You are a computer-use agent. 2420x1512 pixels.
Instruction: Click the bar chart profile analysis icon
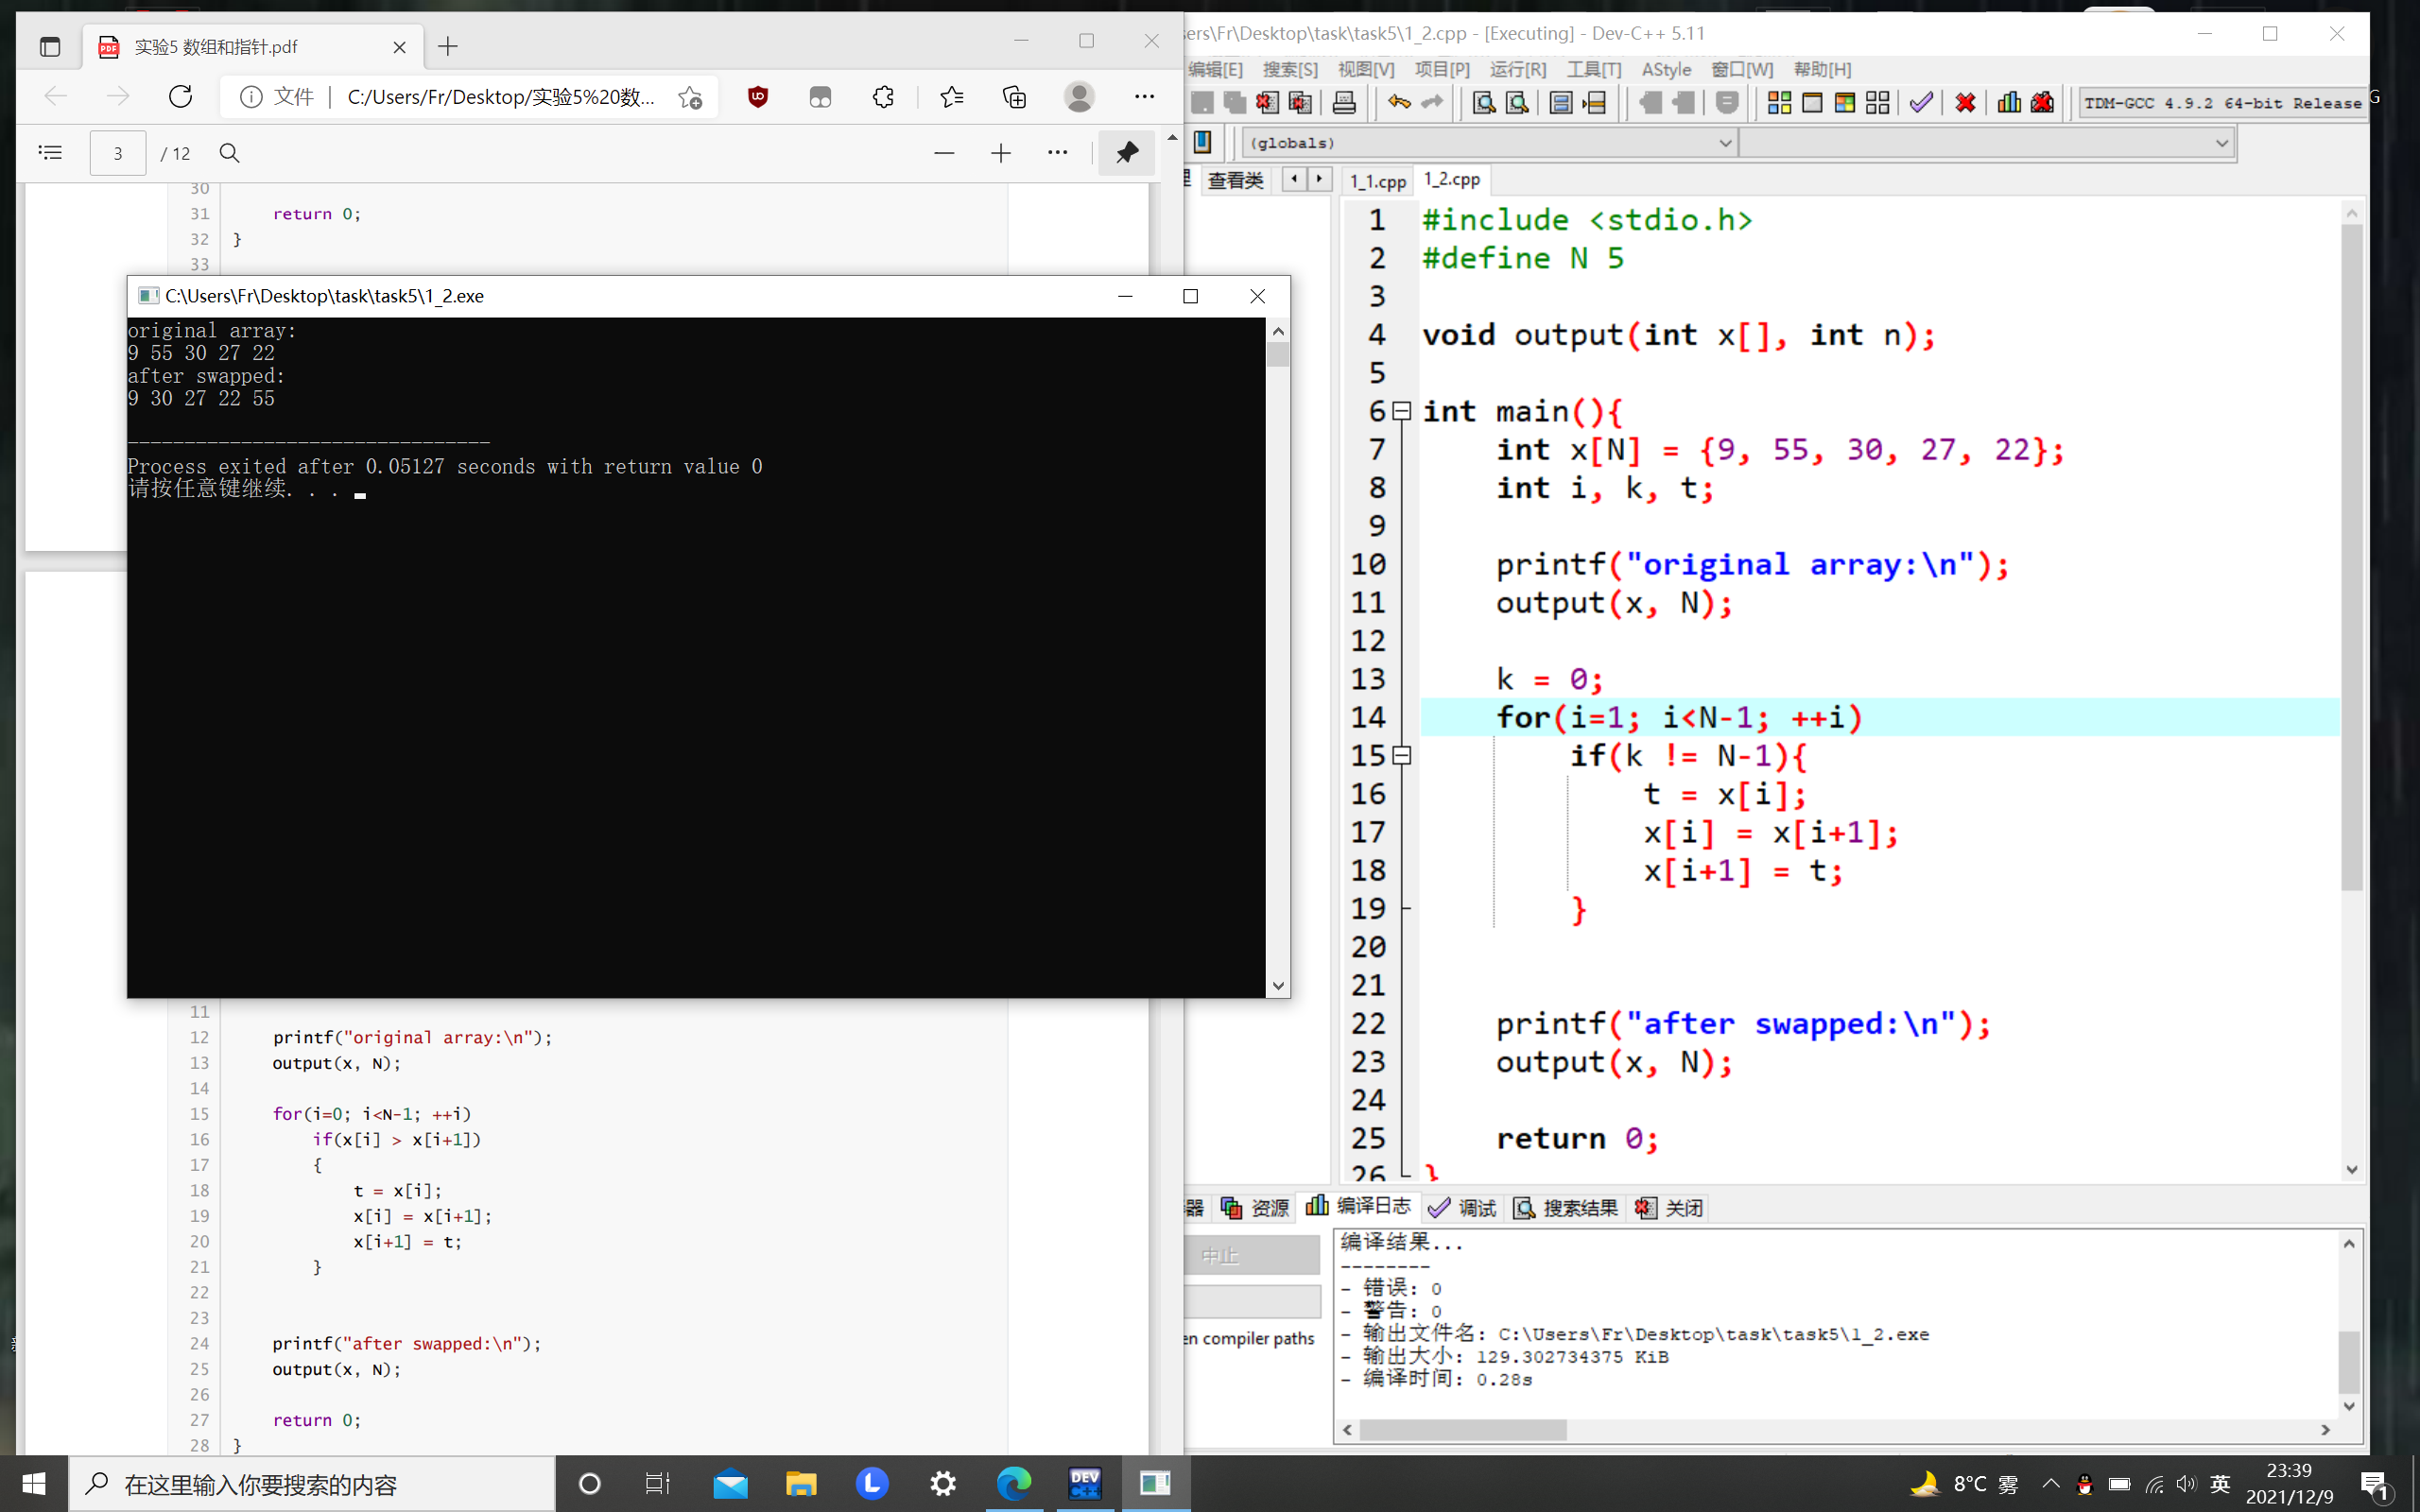[2008, 102]
